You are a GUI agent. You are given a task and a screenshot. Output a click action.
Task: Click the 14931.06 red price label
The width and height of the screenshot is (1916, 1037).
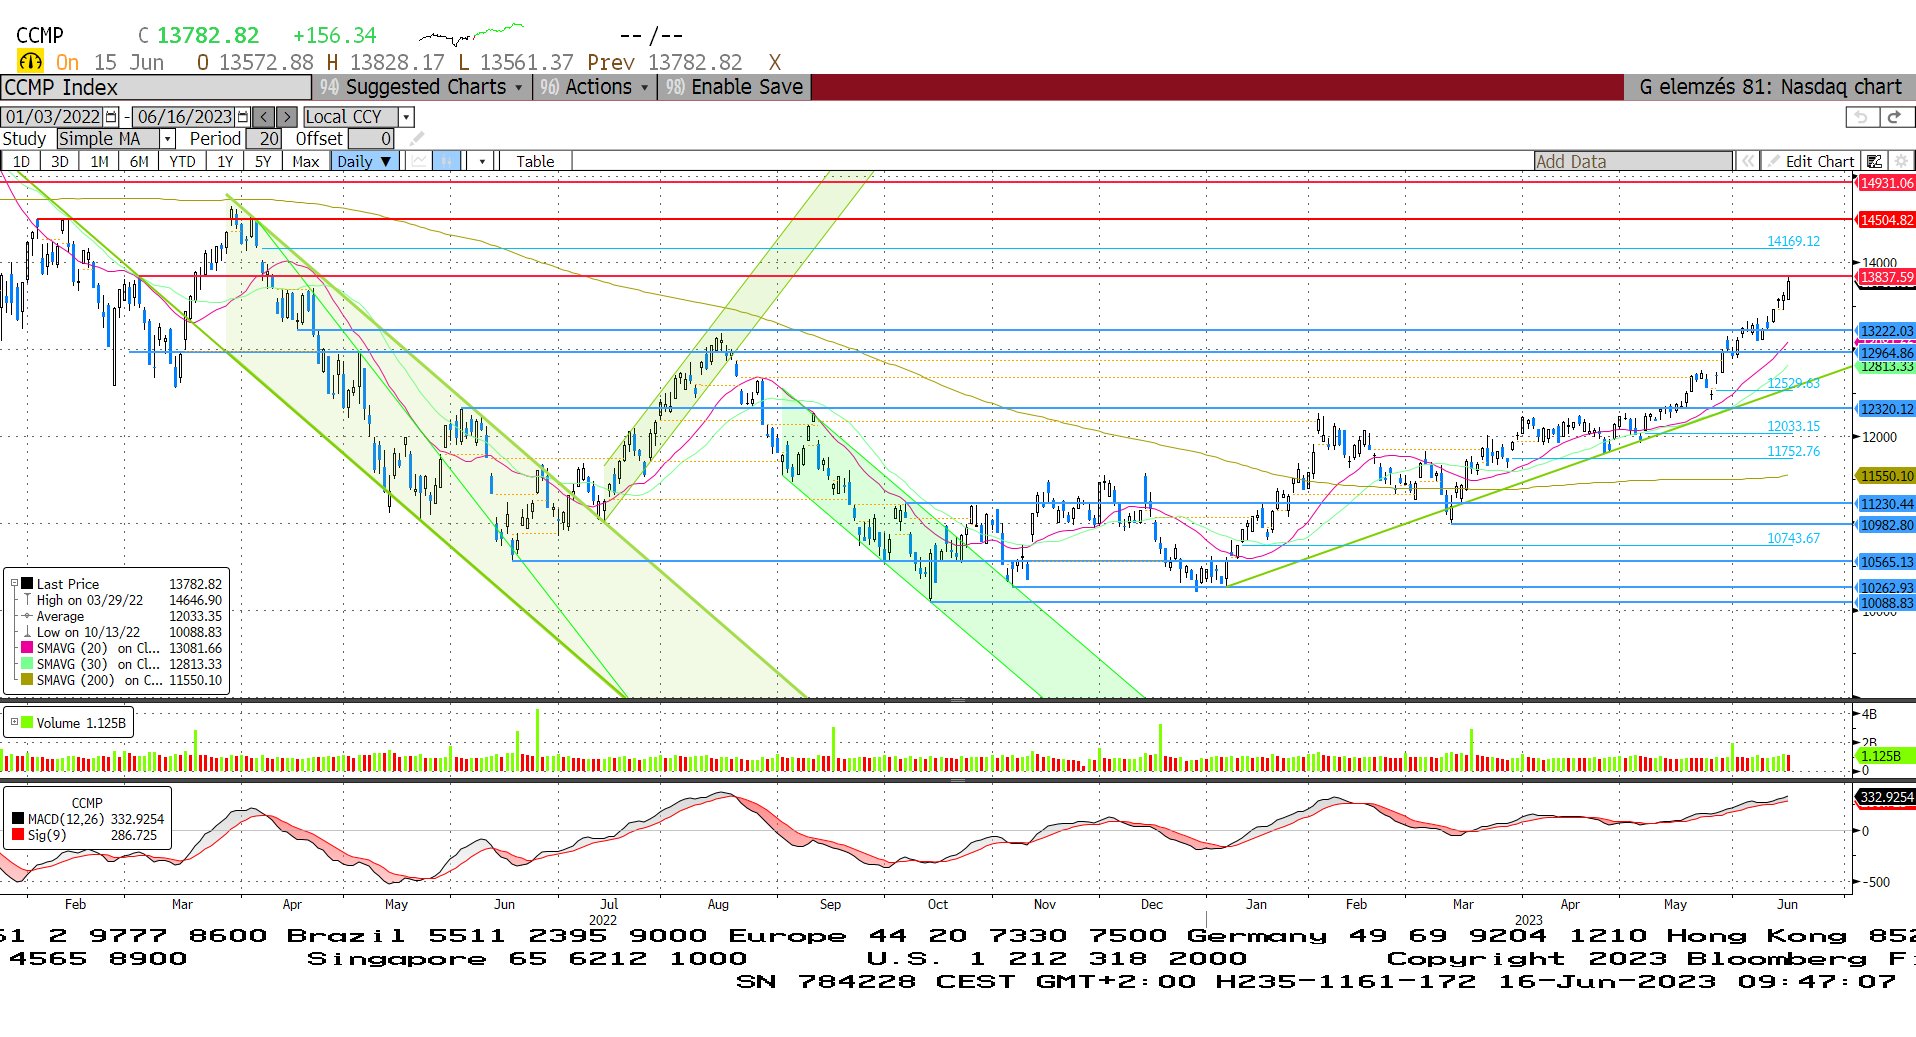click(x=1886, y=183)
